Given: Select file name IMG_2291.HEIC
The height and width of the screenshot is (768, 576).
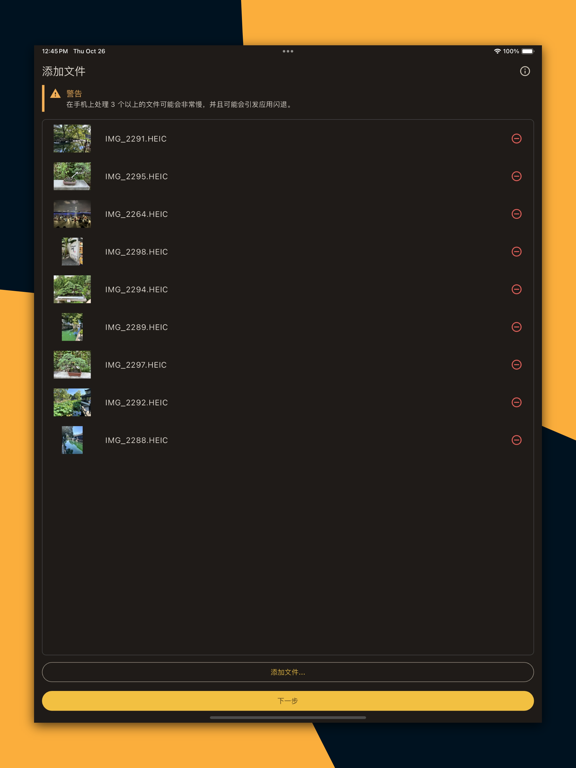Looking at the screenshot, I should pos(136,139).
